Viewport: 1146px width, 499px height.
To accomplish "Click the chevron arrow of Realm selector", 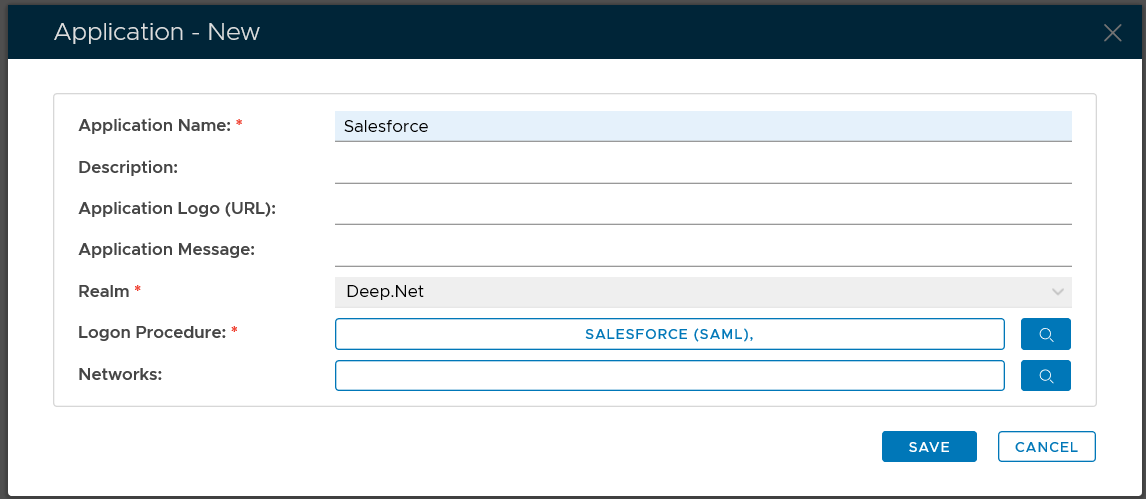I will tap(1057, 292).
